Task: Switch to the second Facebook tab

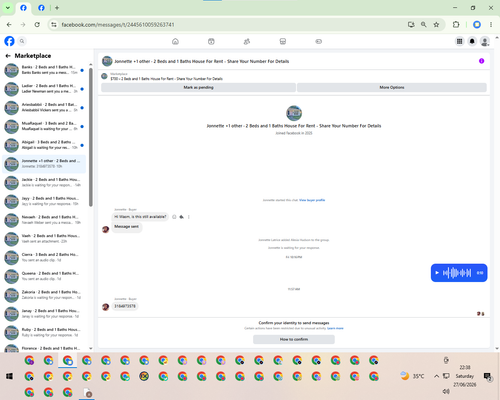Action: [x=41, y=8]
